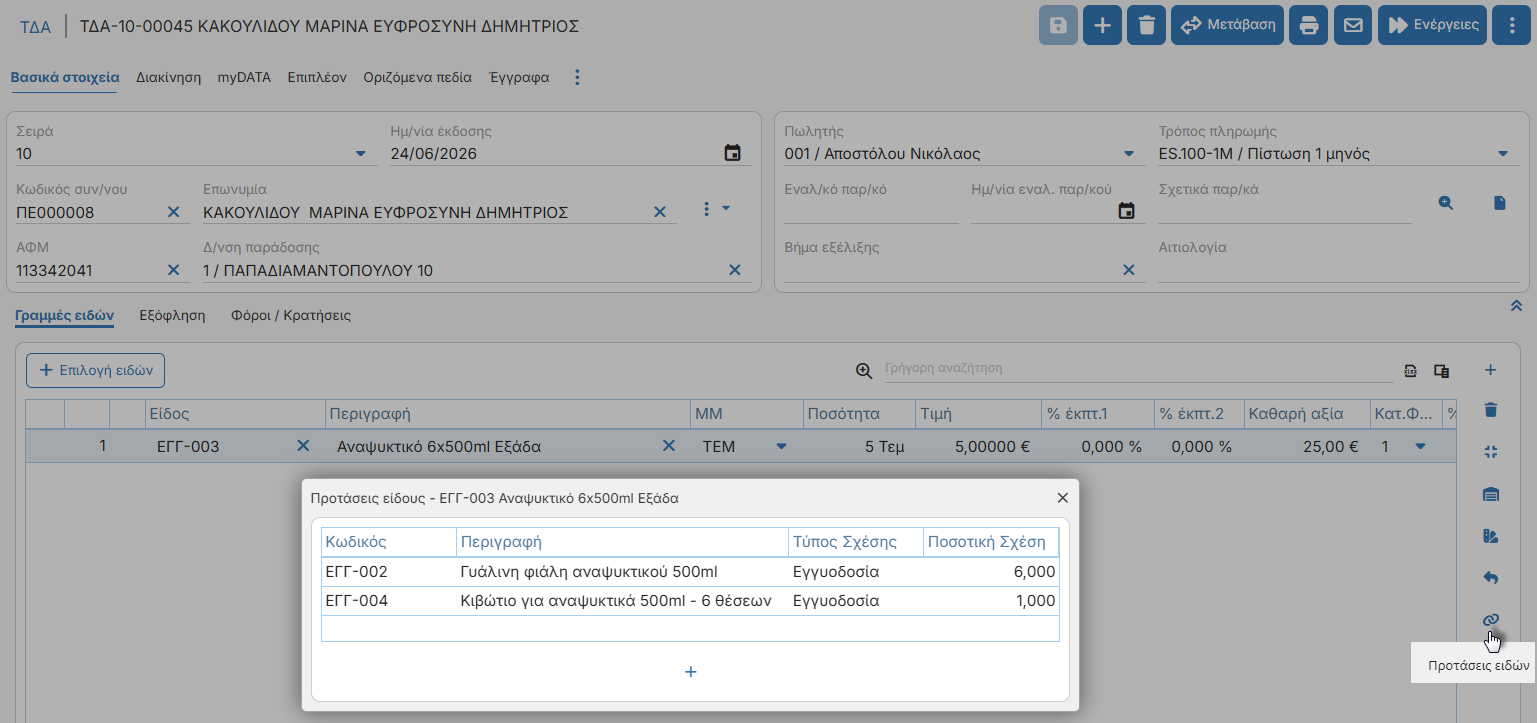
Task: Click Ποσοτική Σχέση column header
Action: pos(991,542)
